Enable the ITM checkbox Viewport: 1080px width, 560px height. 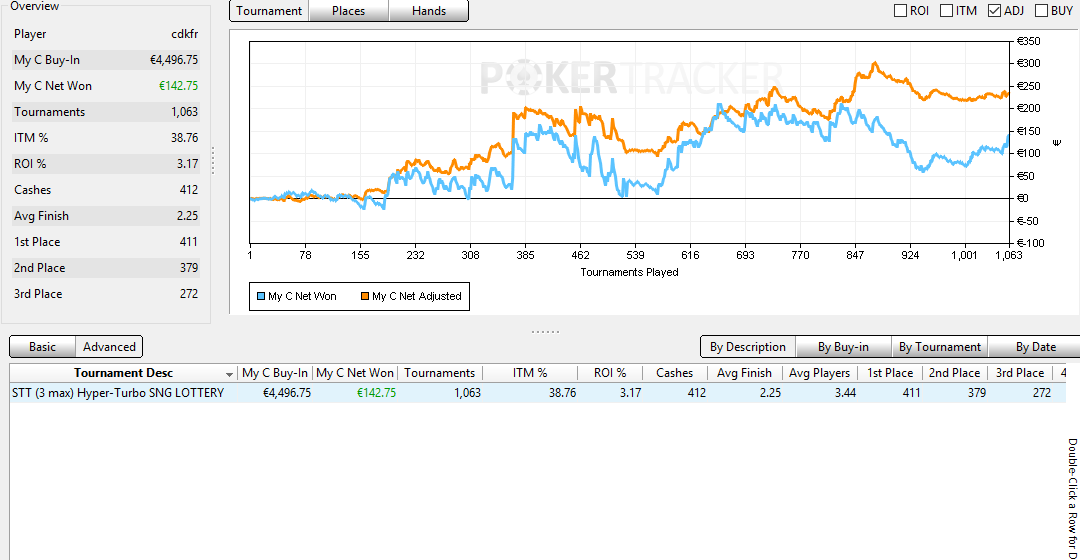click(946, 10)
